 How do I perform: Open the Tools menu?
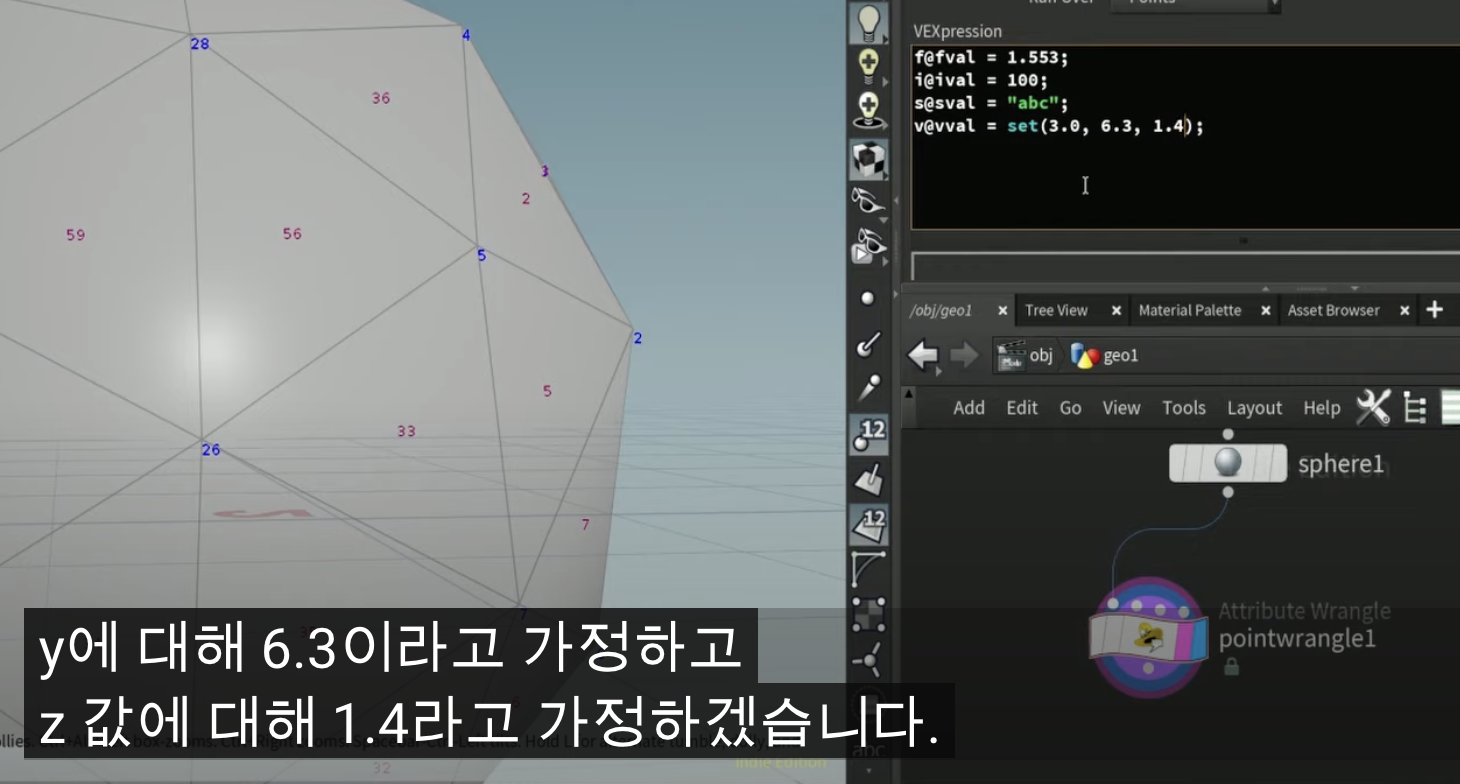click(1184, 408)
